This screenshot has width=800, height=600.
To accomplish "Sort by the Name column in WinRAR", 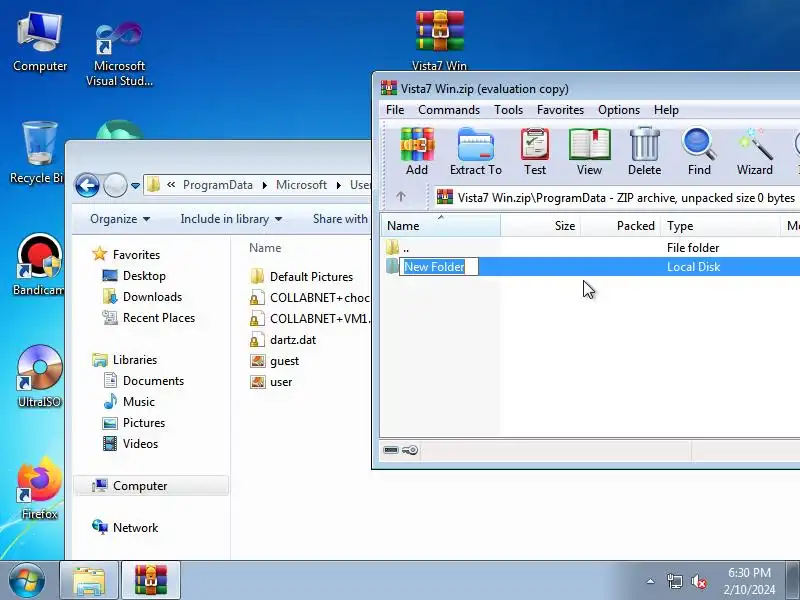I will pos(440,226).
